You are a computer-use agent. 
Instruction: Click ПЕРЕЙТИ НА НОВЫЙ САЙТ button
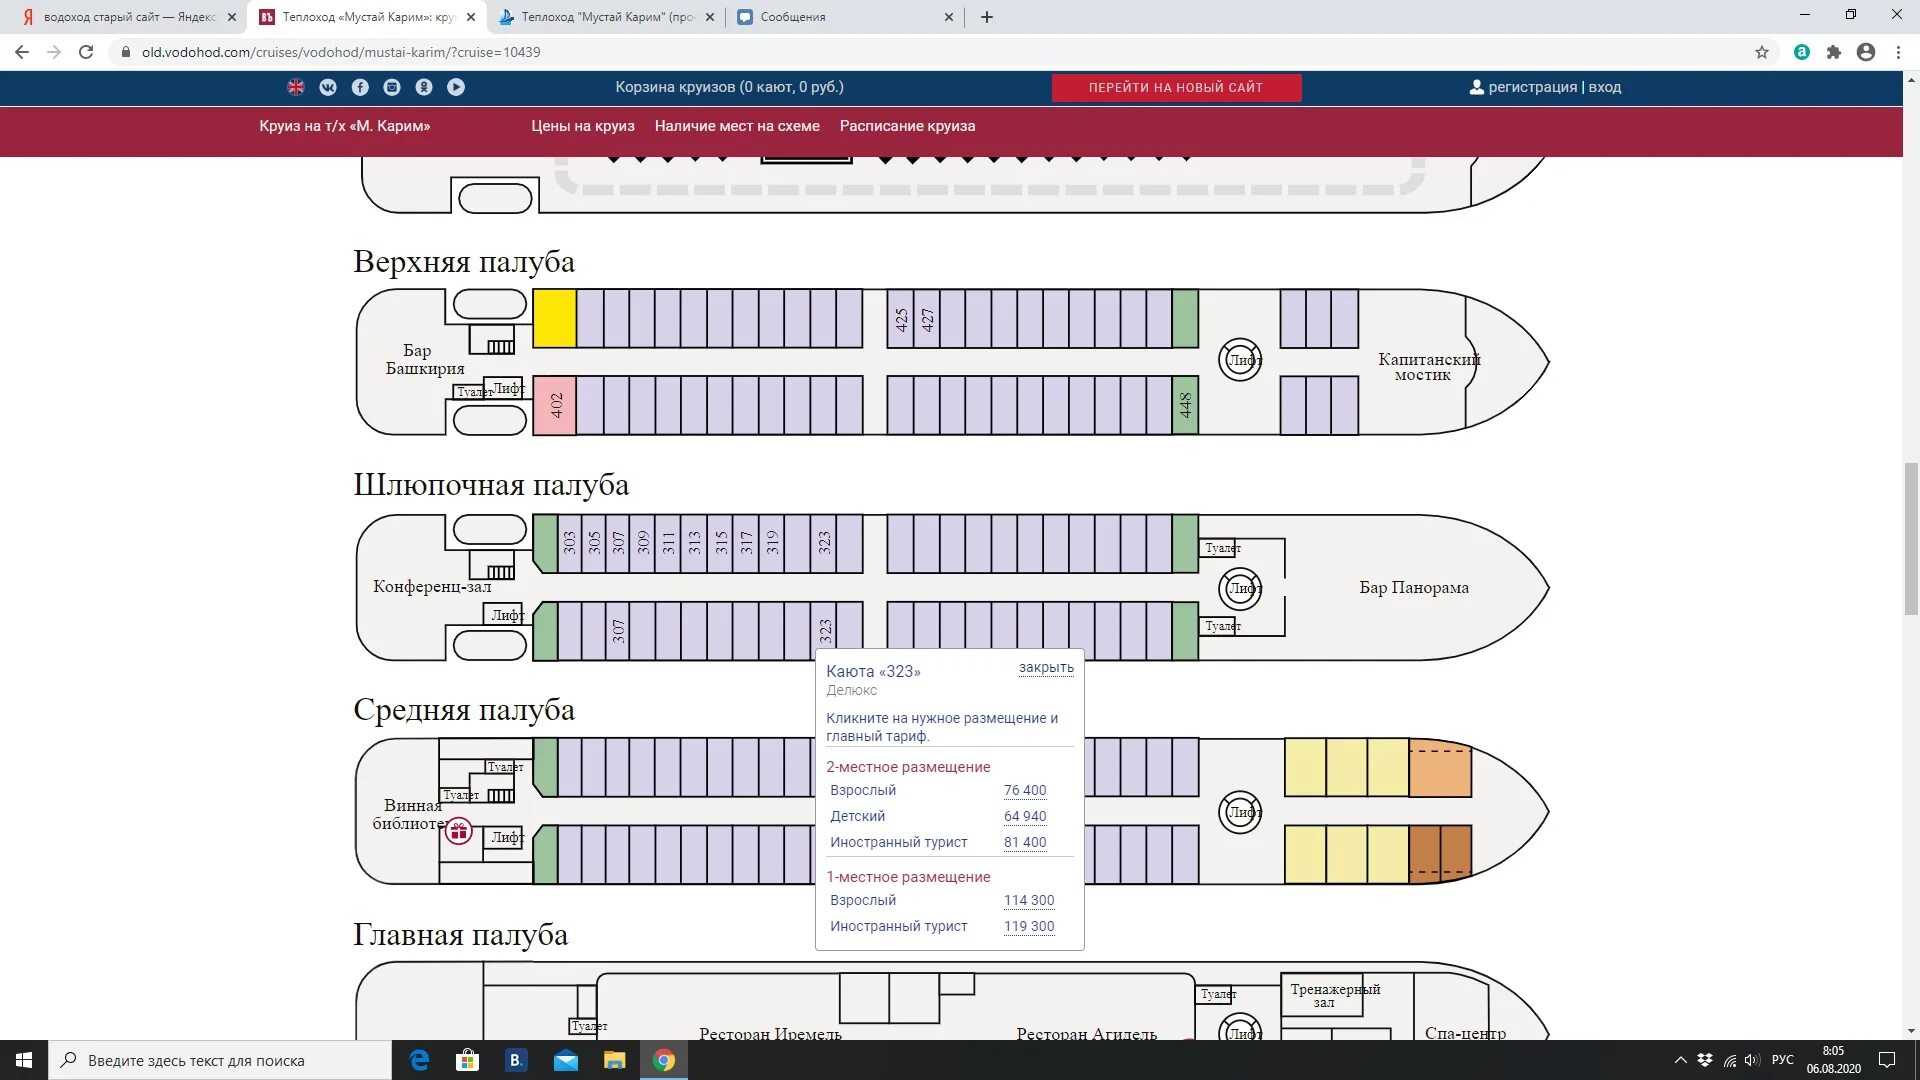point(1176,88)
